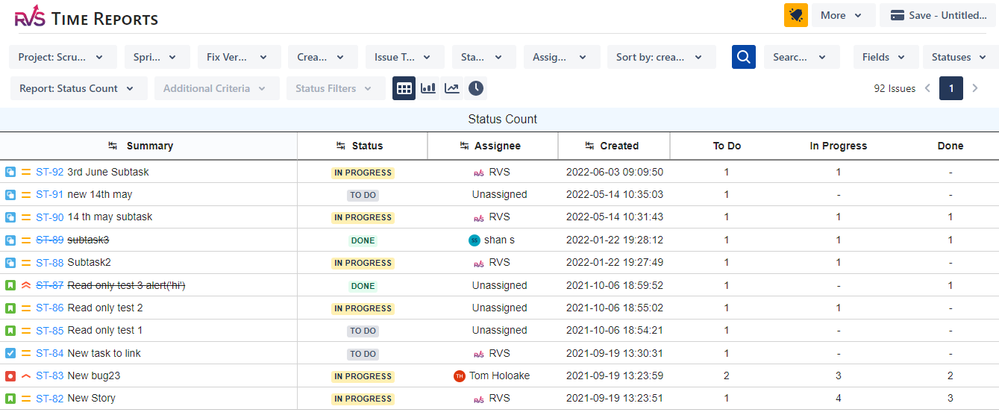
Task: Open issue link ST-83
Action: [50, 376]
